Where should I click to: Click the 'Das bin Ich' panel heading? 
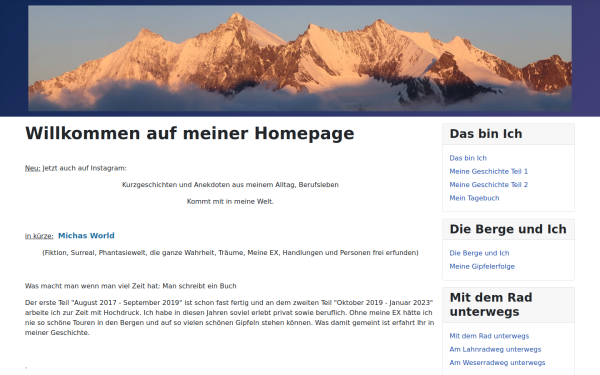[x=486, y=134]
